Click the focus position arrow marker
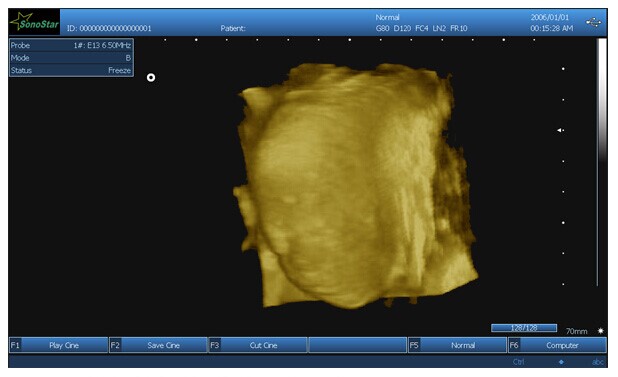The height and width of the screenshot is (377, 618). 560,130
